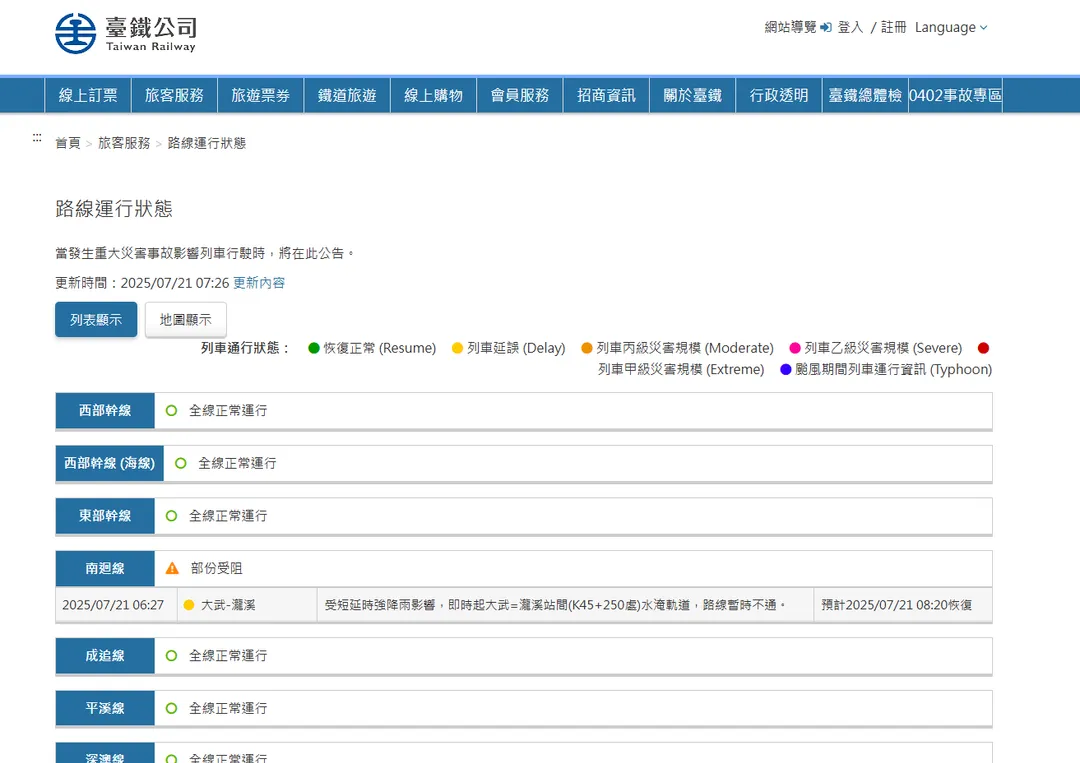Click 旅客服務 in the breadcrumb
Image resolution: width=1080 pixels, height=763 pixels.
[124, 143]
